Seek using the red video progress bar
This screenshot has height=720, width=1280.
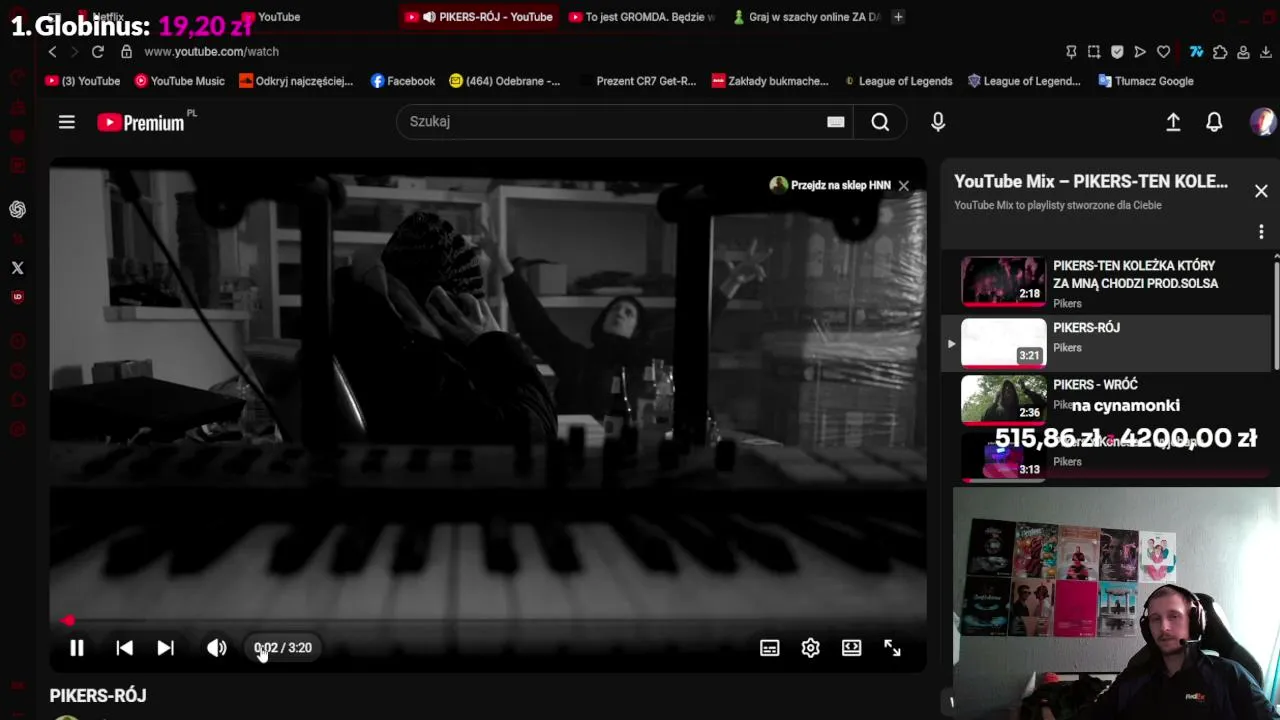tap(488, 621)
